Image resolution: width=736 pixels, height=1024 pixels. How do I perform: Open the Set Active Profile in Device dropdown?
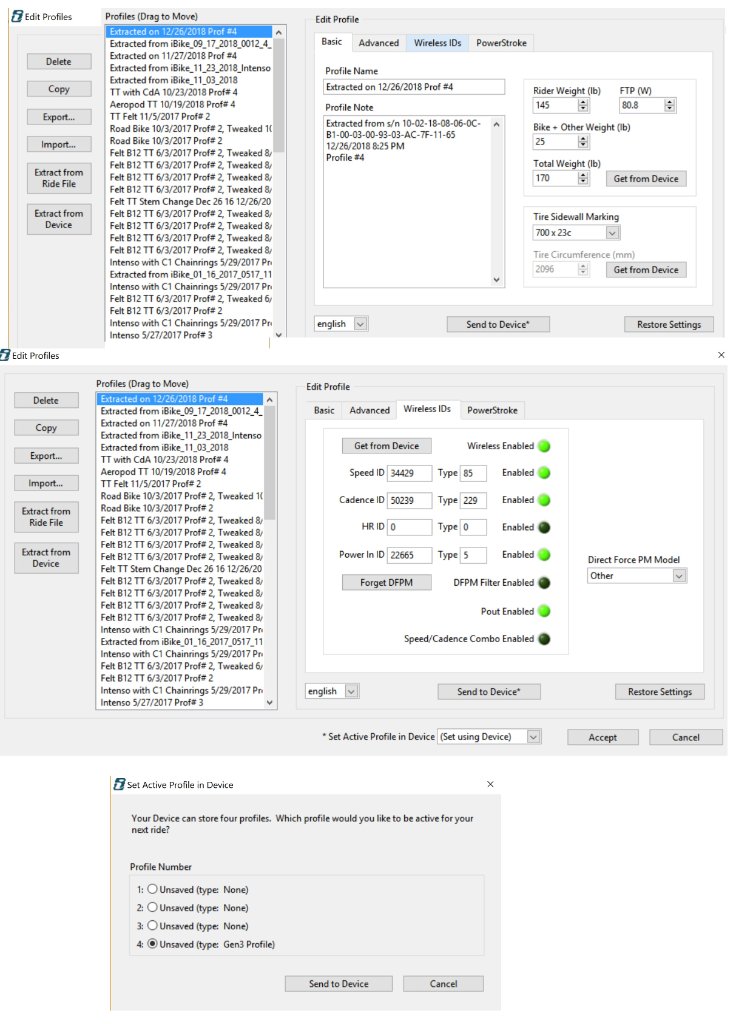click(x=533, y=737)
